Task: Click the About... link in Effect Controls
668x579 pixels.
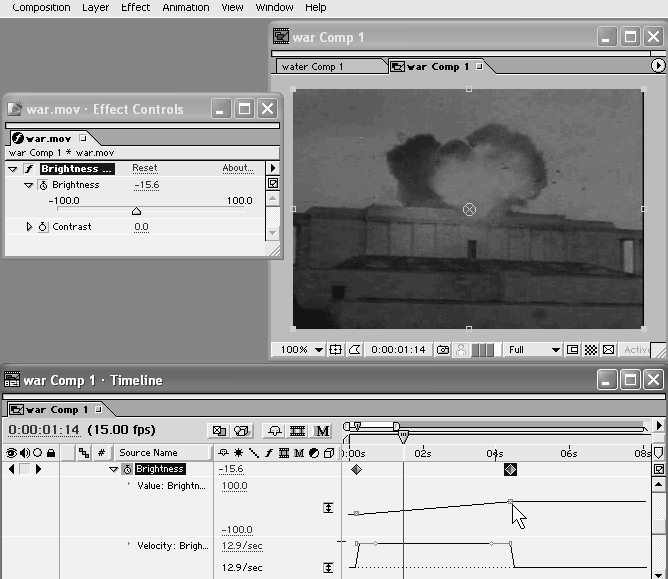Action: click(x=237, y=169)
